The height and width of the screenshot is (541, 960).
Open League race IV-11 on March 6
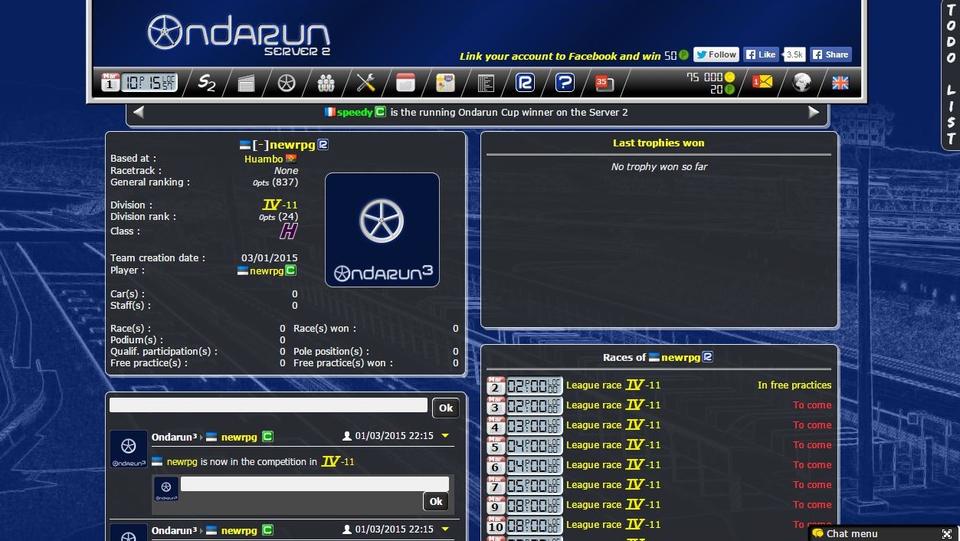click(x=613, y=465)
